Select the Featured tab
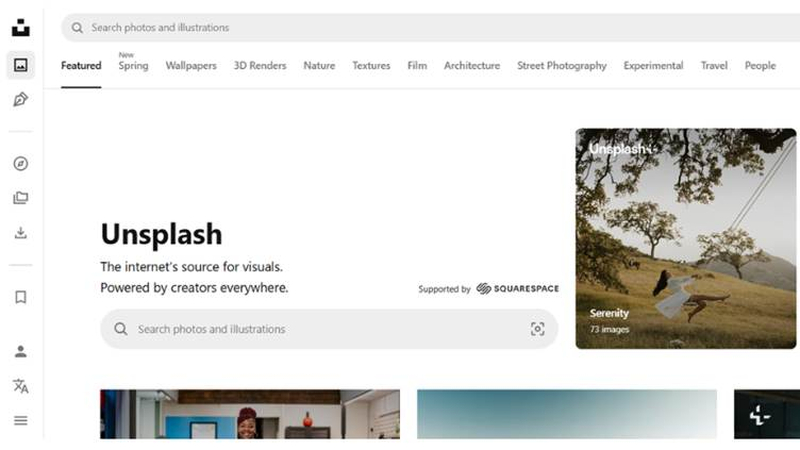The image size is (800, 450). click(81, 65)
